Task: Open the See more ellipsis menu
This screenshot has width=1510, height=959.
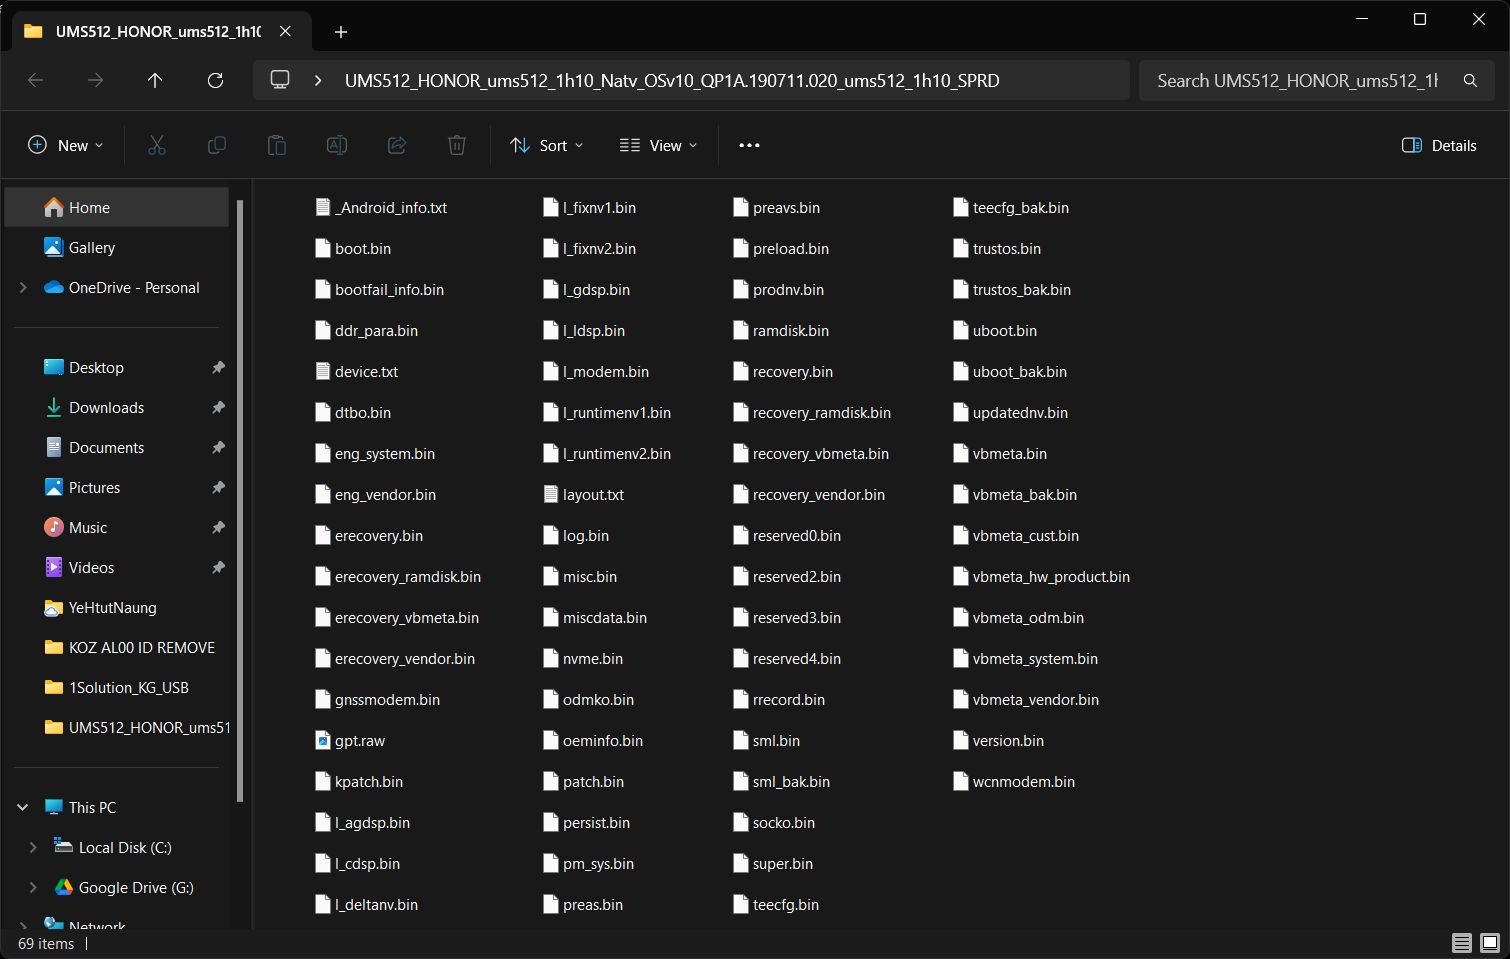Action: [749, 145]
